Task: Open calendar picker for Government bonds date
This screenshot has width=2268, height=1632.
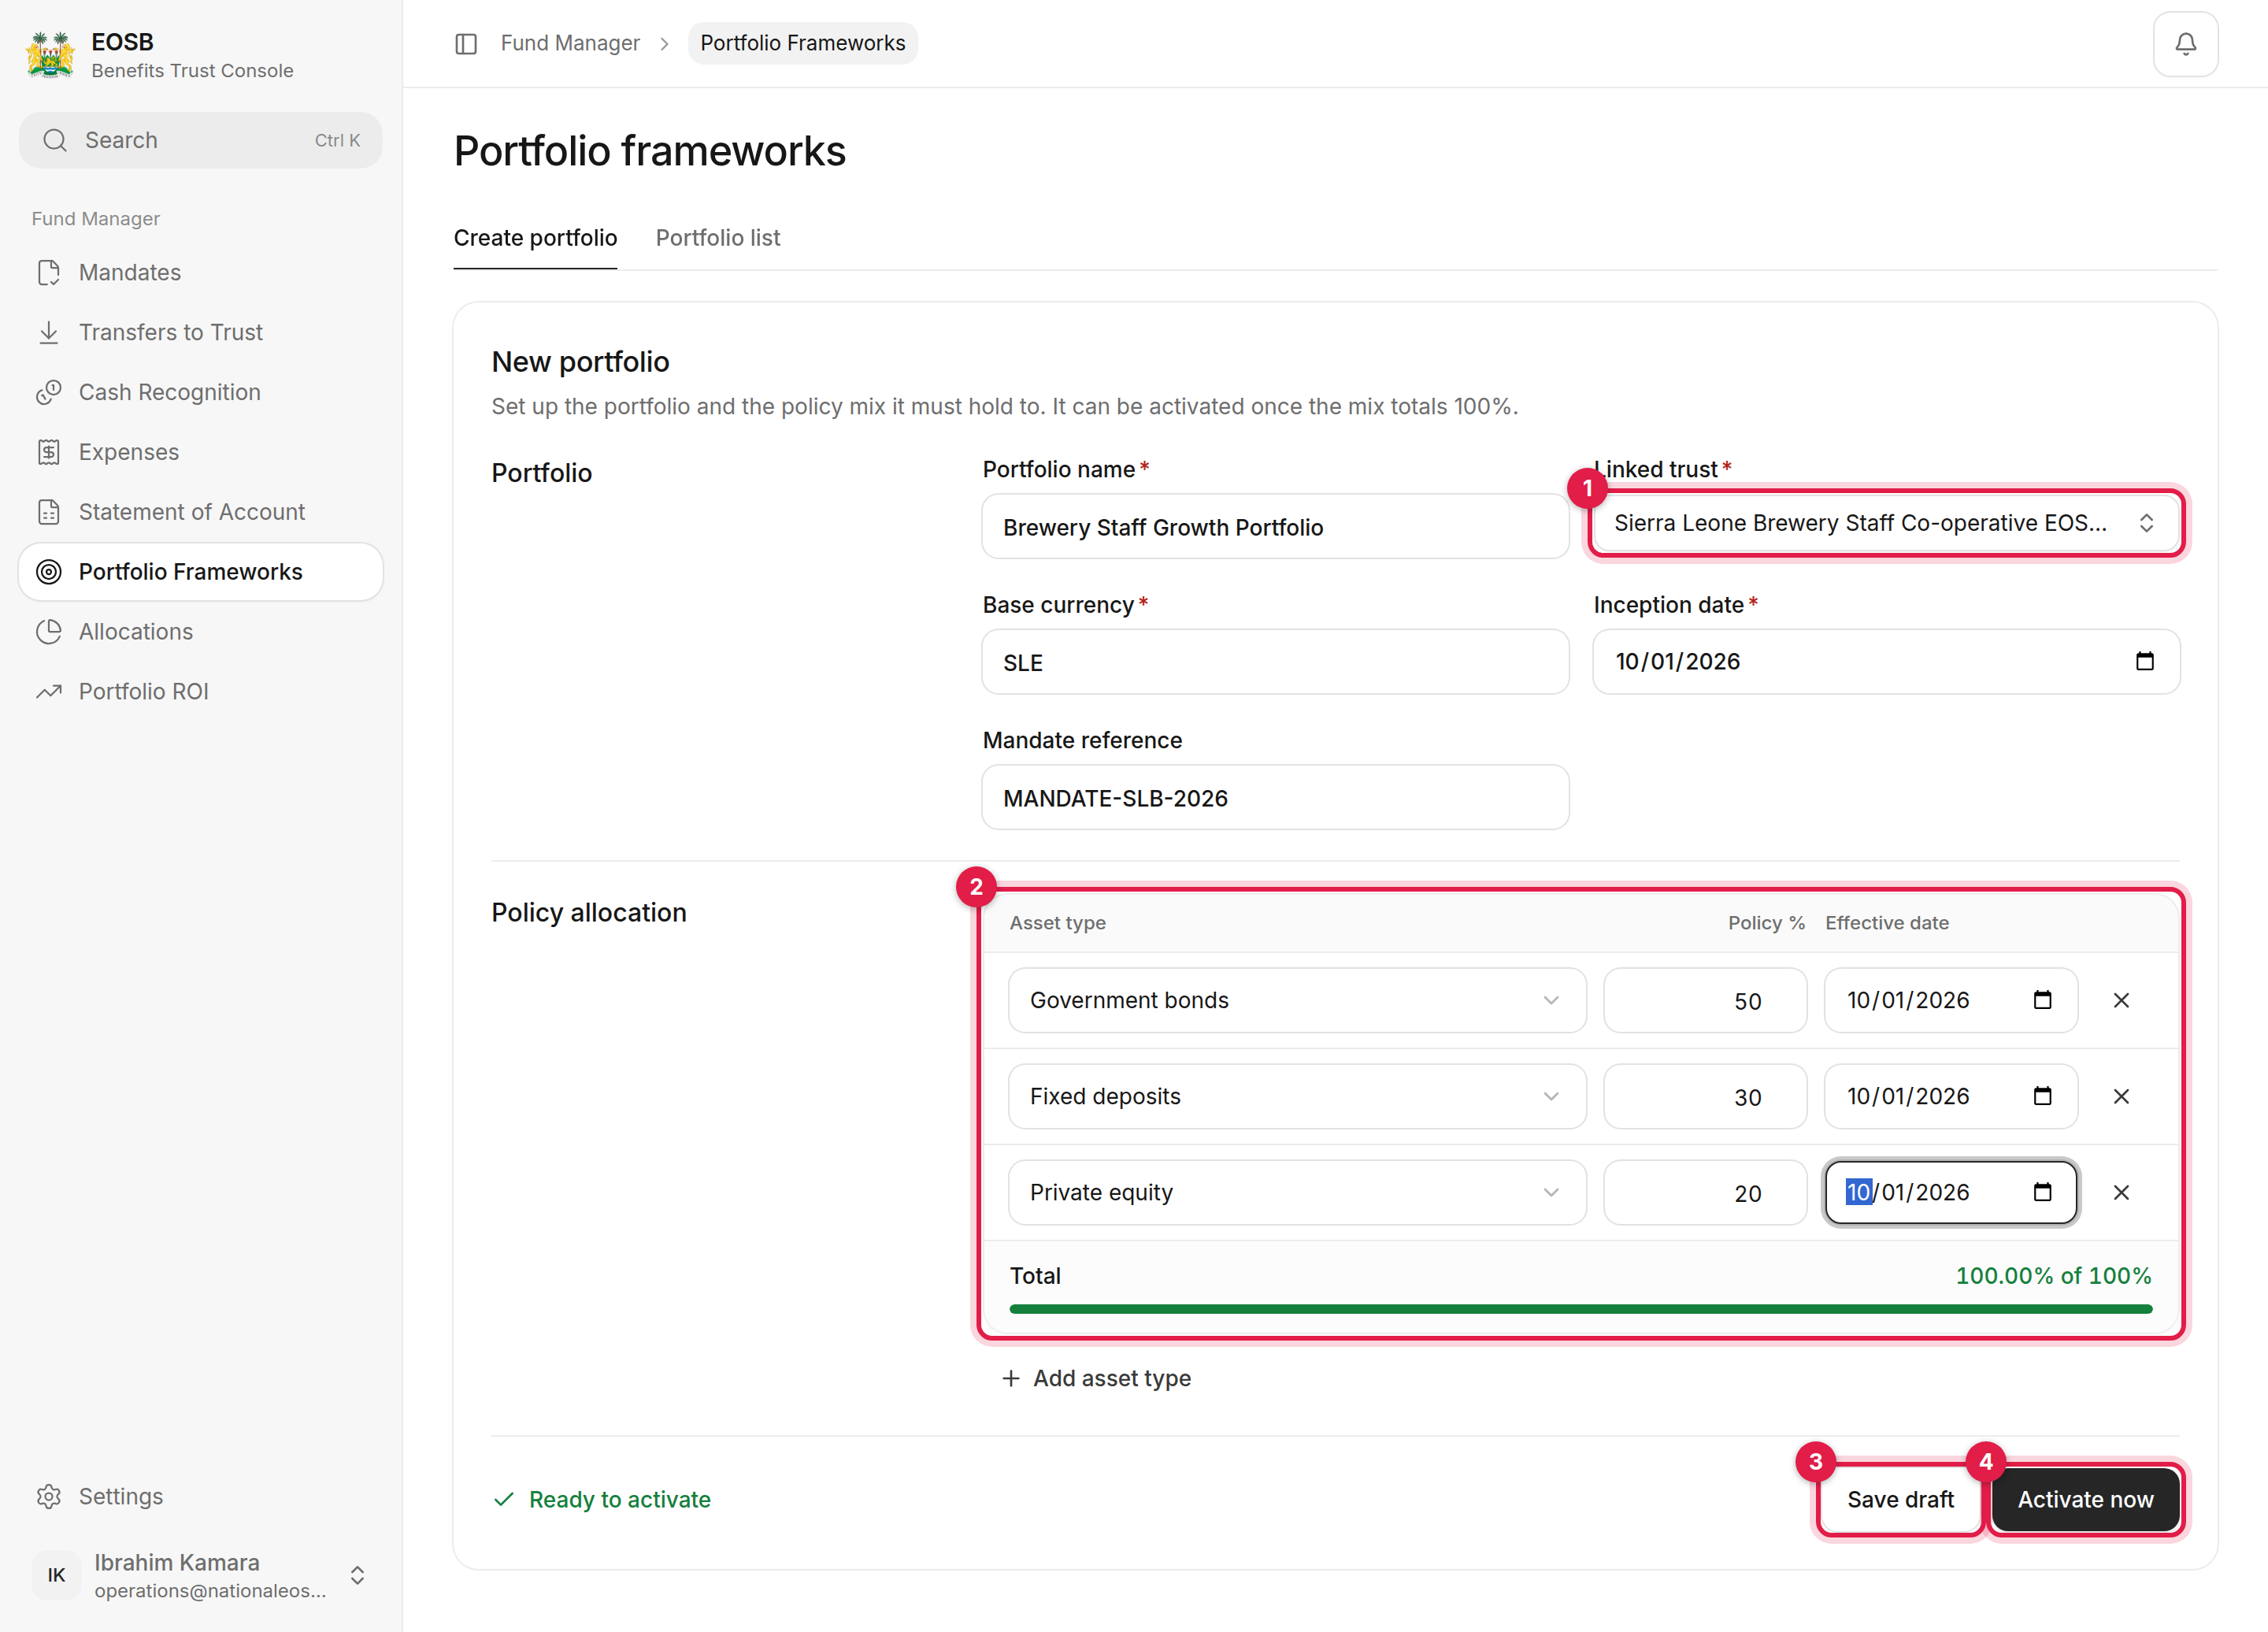Action: [x=2042, y=1000]
